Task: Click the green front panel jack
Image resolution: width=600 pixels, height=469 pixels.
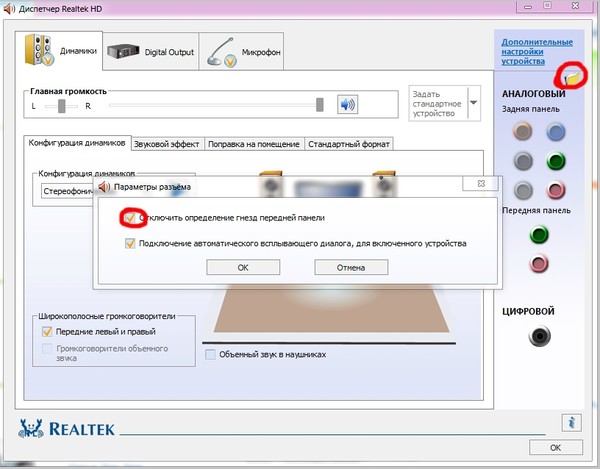Action: pyautogui.click(x=539, y=234)
